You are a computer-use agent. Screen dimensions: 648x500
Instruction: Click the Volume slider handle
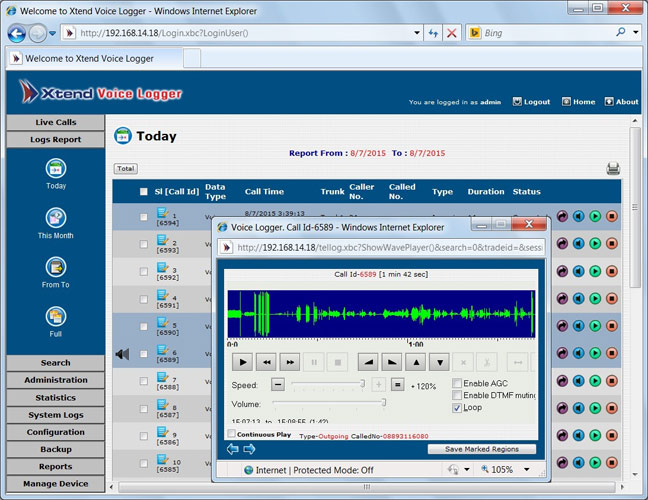pyautogui.click(x=384, y=402)
